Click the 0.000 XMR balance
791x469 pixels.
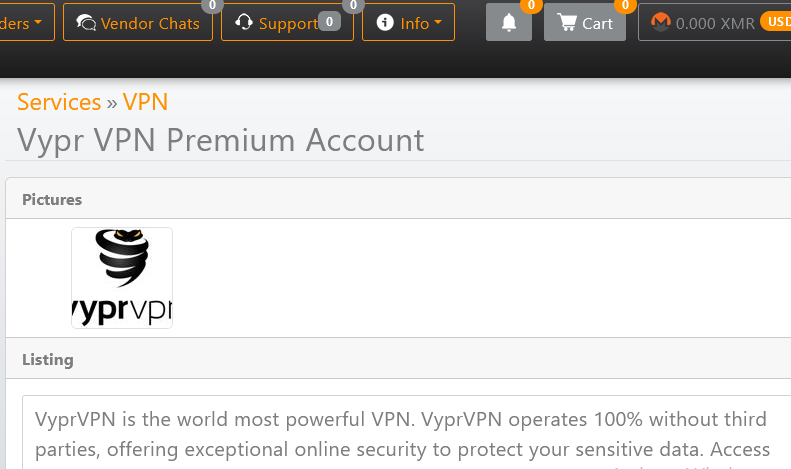(x=715, y=23)
